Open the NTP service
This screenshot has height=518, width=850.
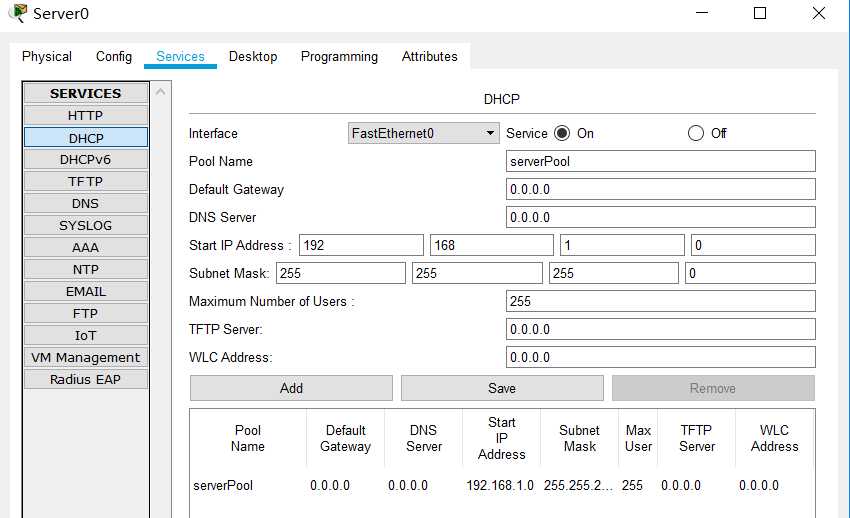point(86,269)
